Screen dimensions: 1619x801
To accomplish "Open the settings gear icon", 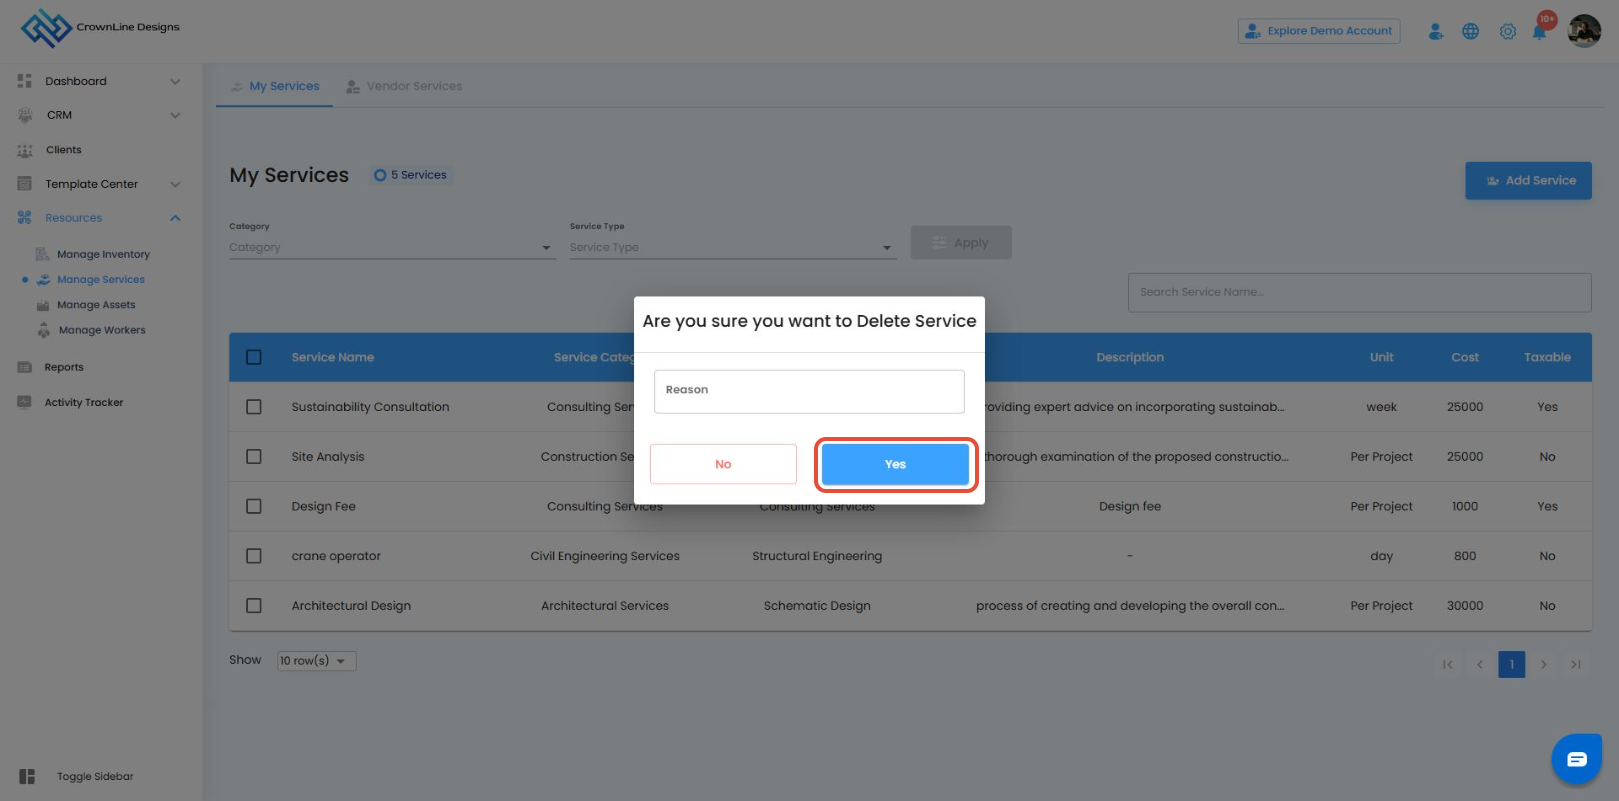I will [x=1508, y=32].
